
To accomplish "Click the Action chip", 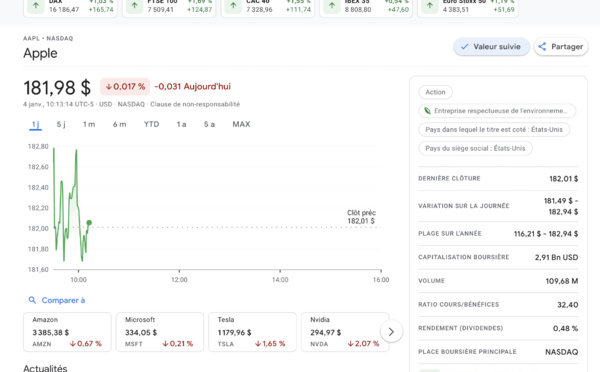I will [435, 92].
